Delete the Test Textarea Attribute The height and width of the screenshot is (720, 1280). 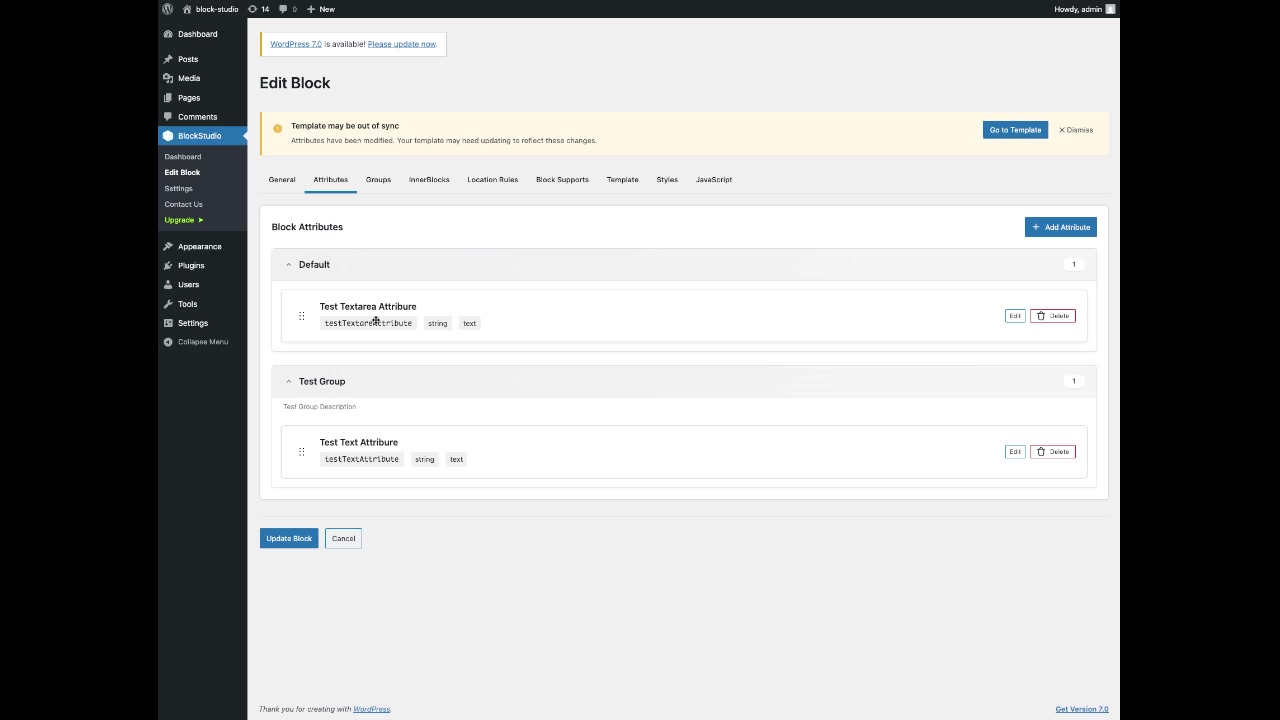(1052, 316)
